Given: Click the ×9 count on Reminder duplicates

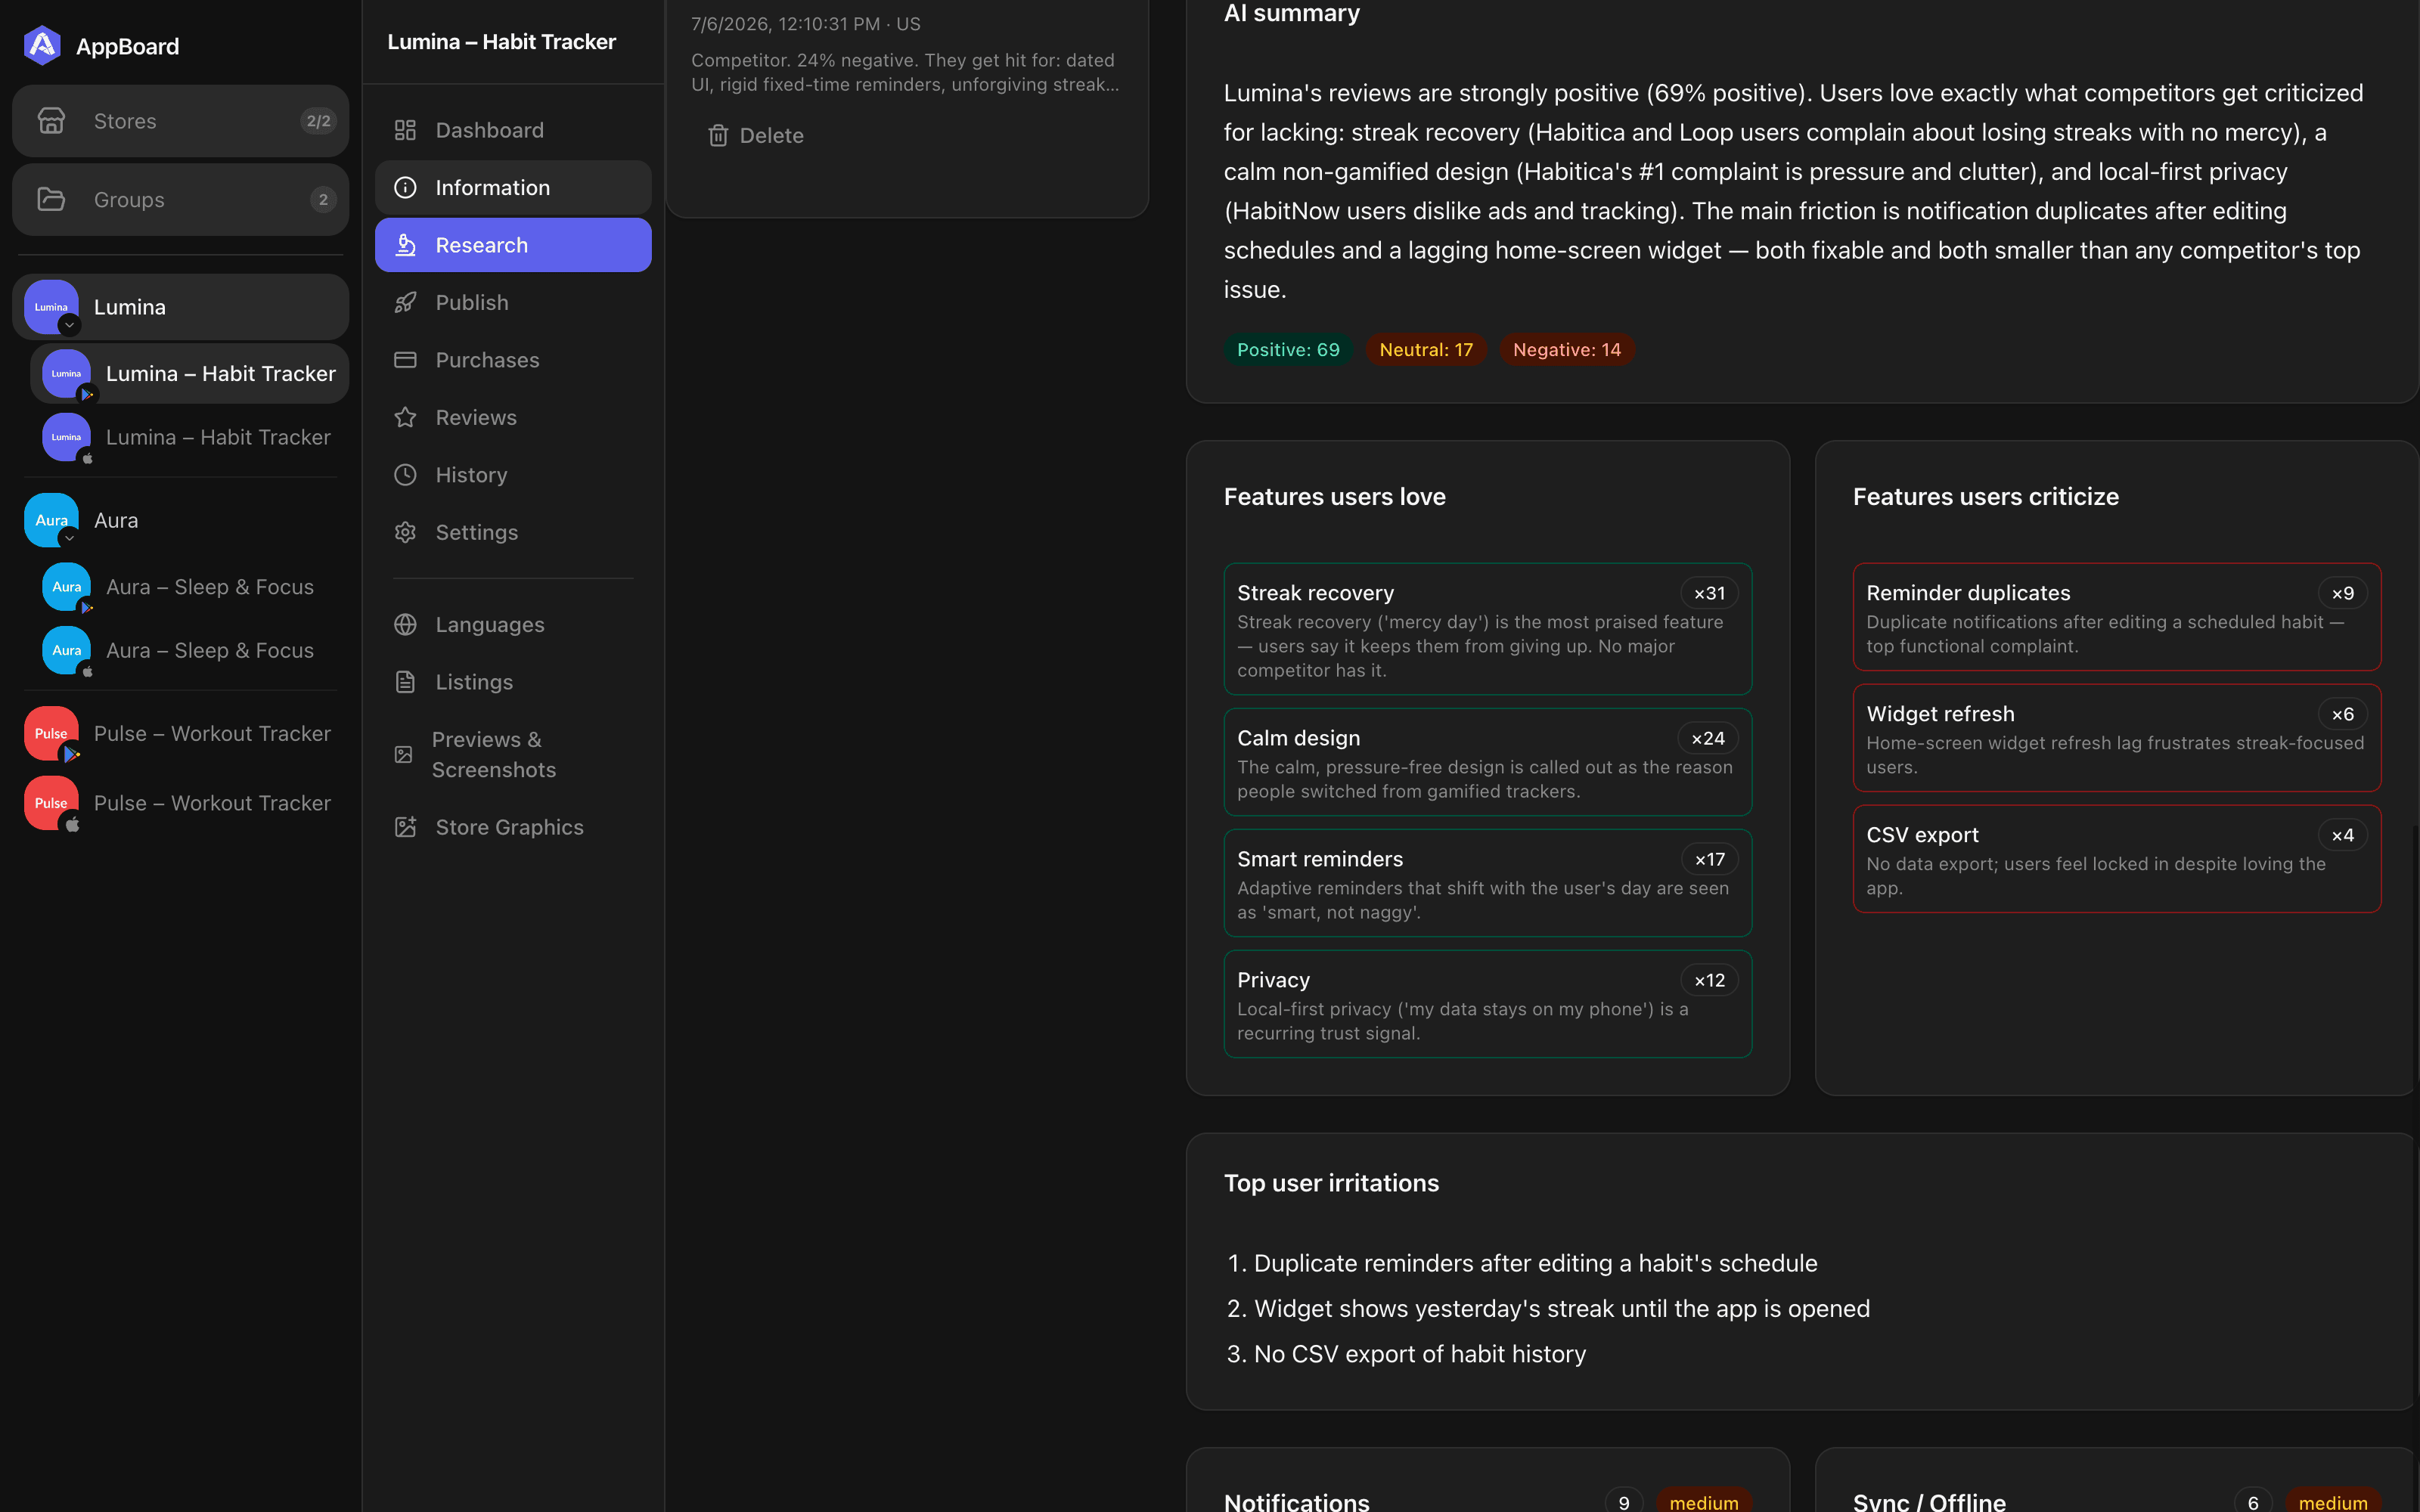Looking at the screenshot, I should (2342, 594).
